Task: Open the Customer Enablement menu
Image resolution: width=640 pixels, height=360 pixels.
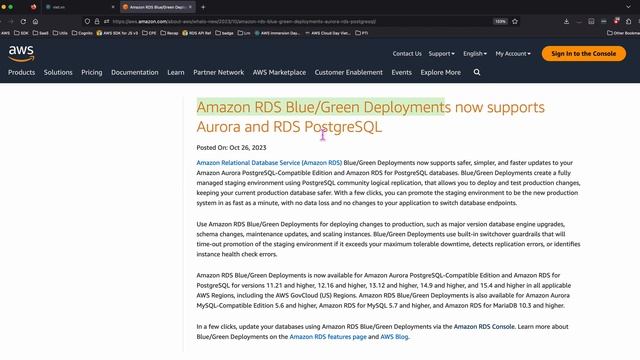Action: coord(349,72)
